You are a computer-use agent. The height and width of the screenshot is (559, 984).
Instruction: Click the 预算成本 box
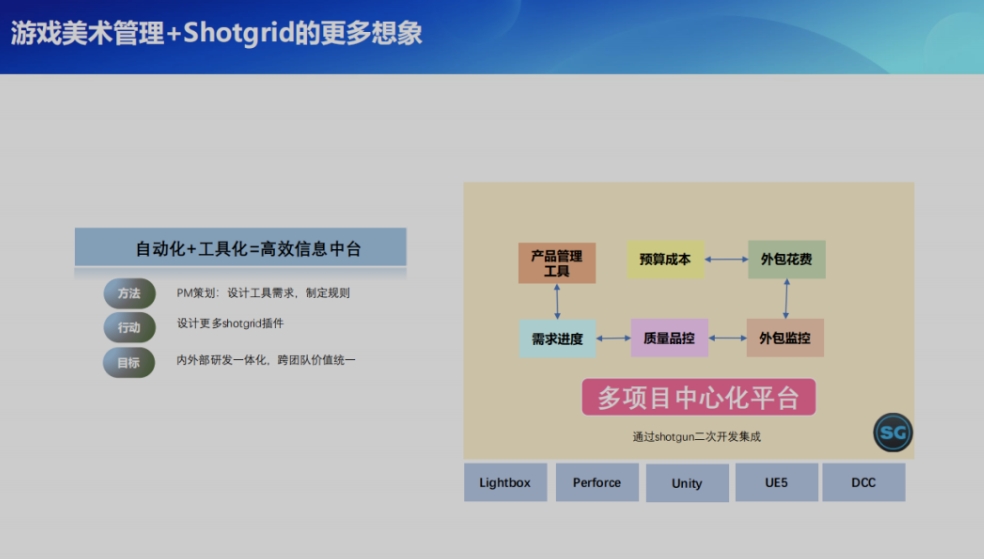pos(665,259)
